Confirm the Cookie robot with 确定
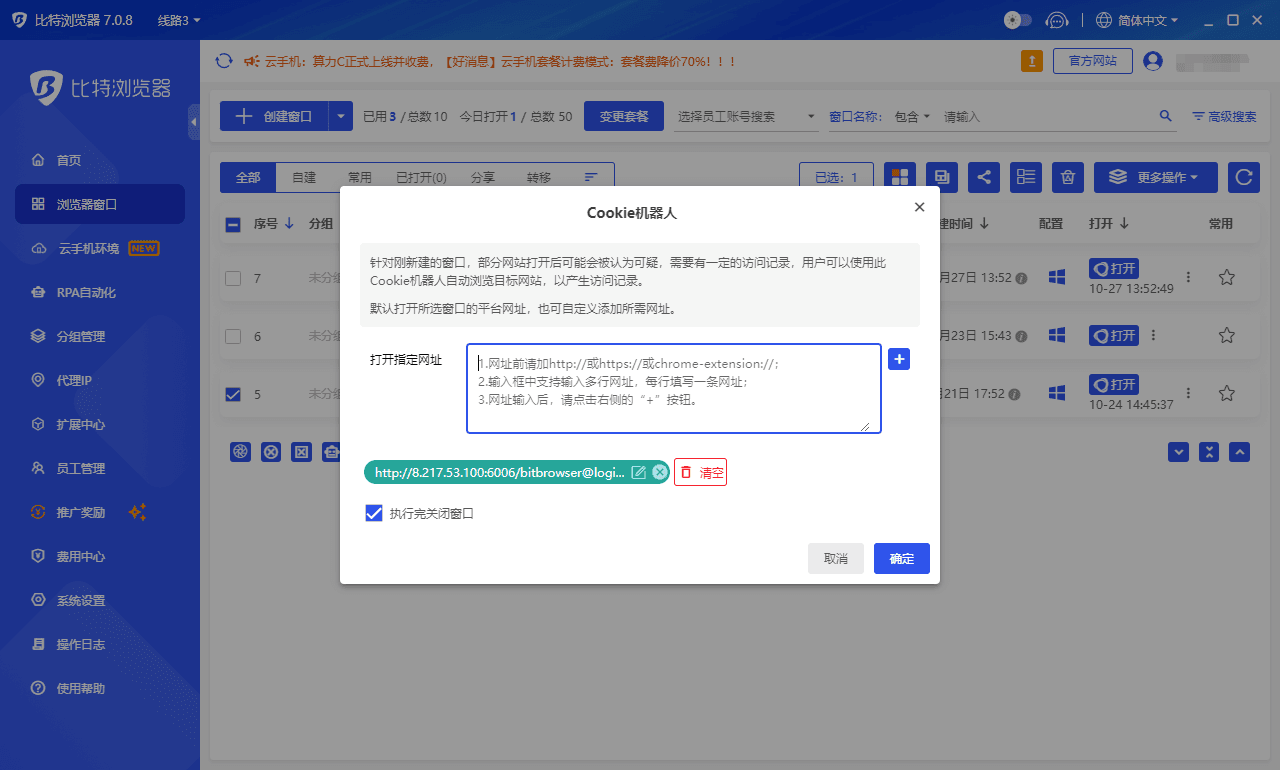 (901, 558)
